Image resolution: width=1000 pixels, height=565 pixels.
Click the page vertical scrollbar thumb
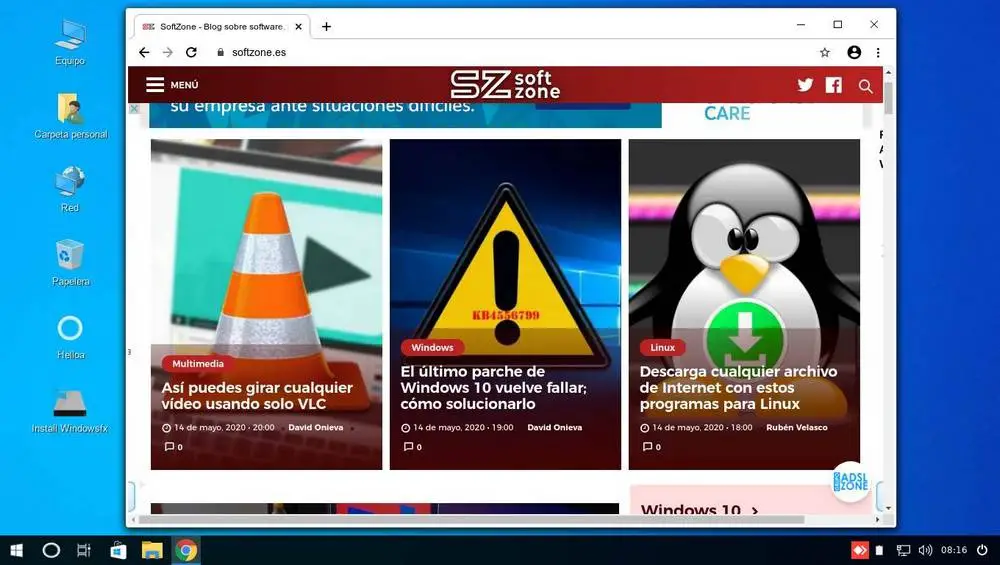888,98
